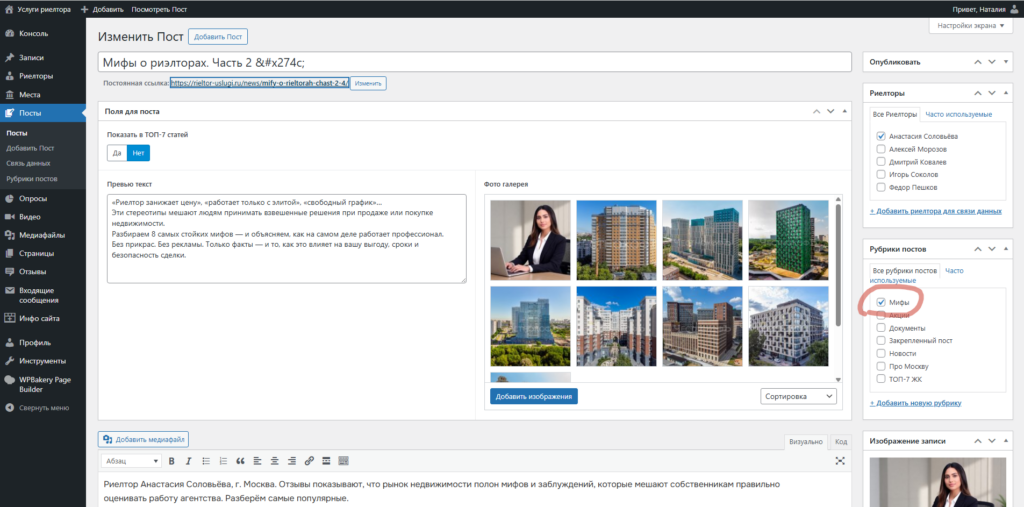1024x507 pixels.
Task: Tick the Новости category checkbox
Action: tap(881, 353)
